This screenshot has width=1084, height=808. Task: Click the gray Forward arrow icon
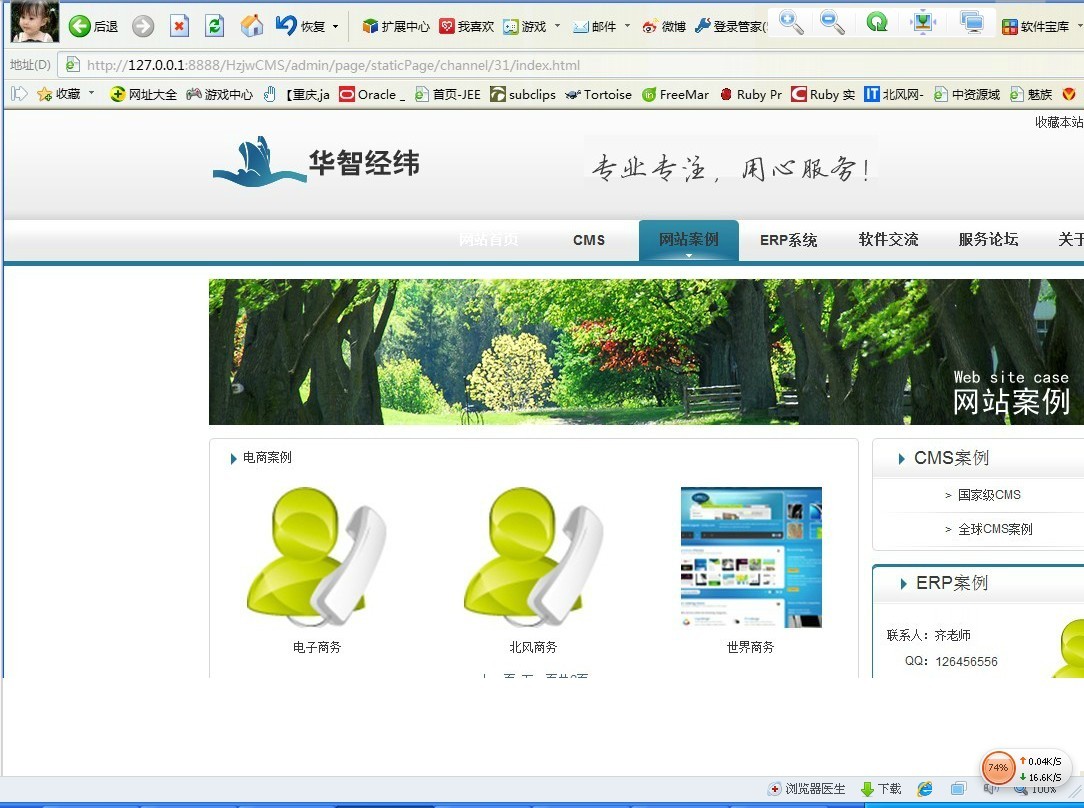(x=143, y=26)
